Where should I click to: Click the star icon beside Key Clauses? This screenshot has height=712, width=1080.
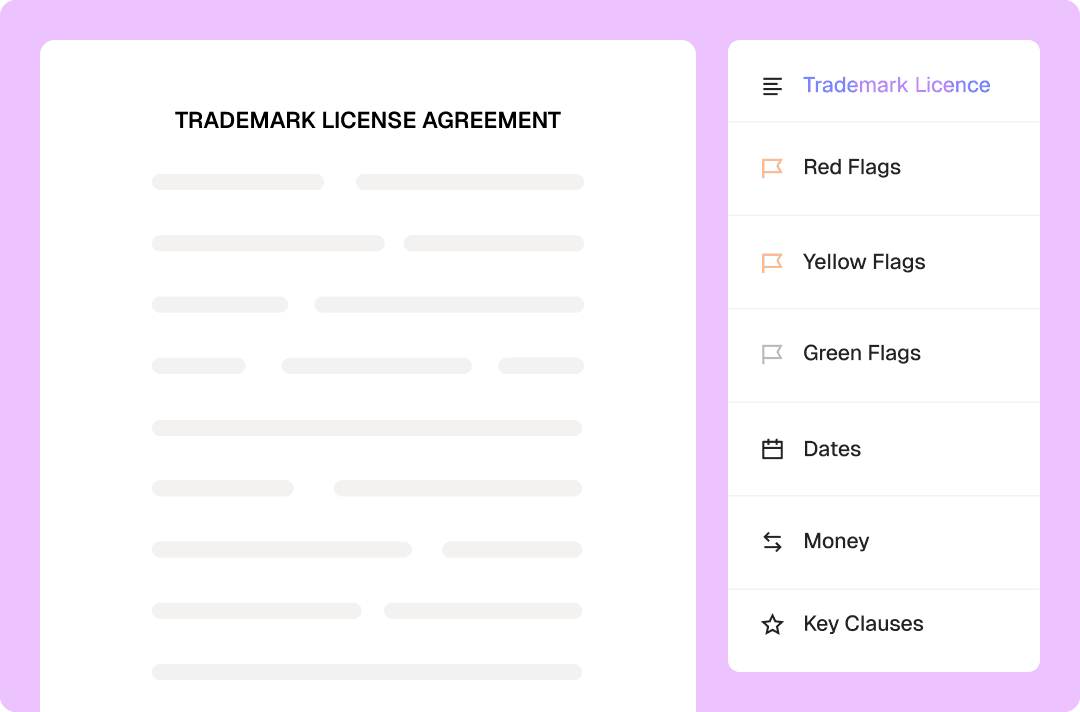[x=772, y=625]
